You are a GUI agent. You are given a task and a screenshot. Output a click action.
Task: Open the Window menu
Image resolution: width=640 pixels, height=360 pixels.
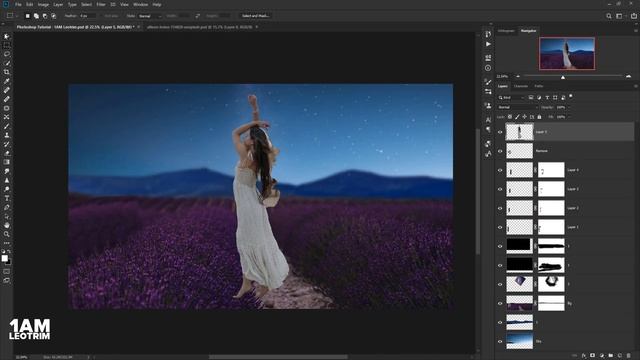(x=140, y=4)
